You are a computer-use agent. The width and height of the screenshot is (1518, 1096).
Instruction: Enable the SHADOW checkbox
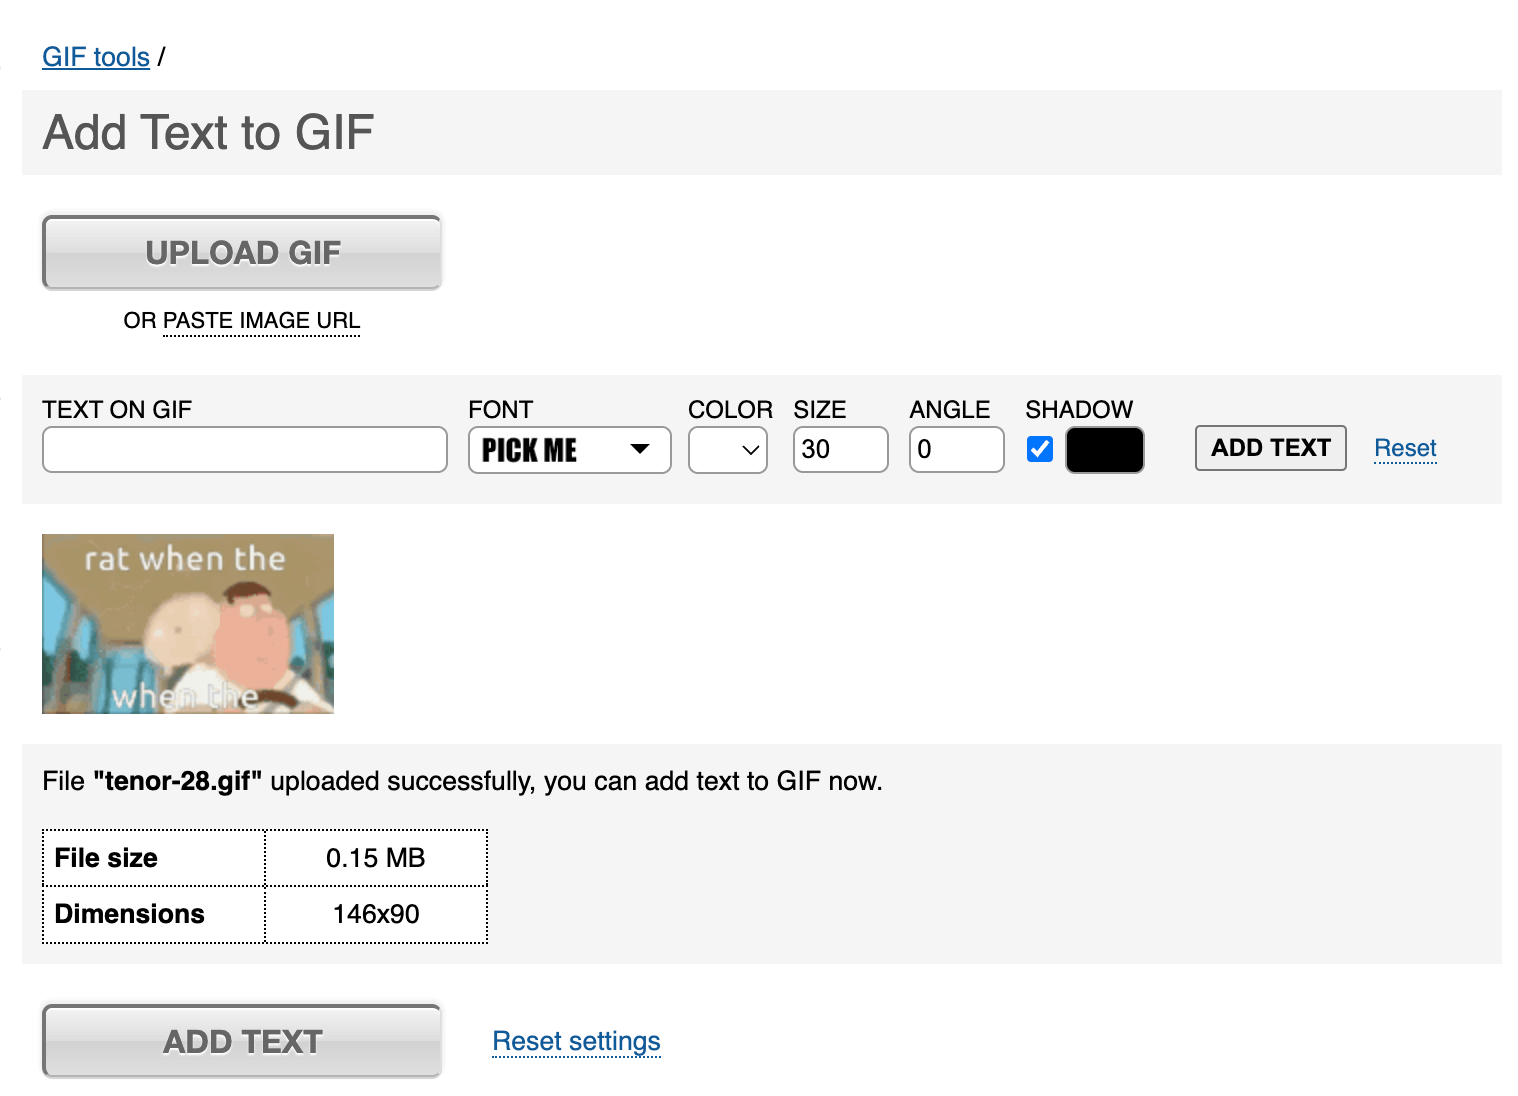(x=1039, y=449)
